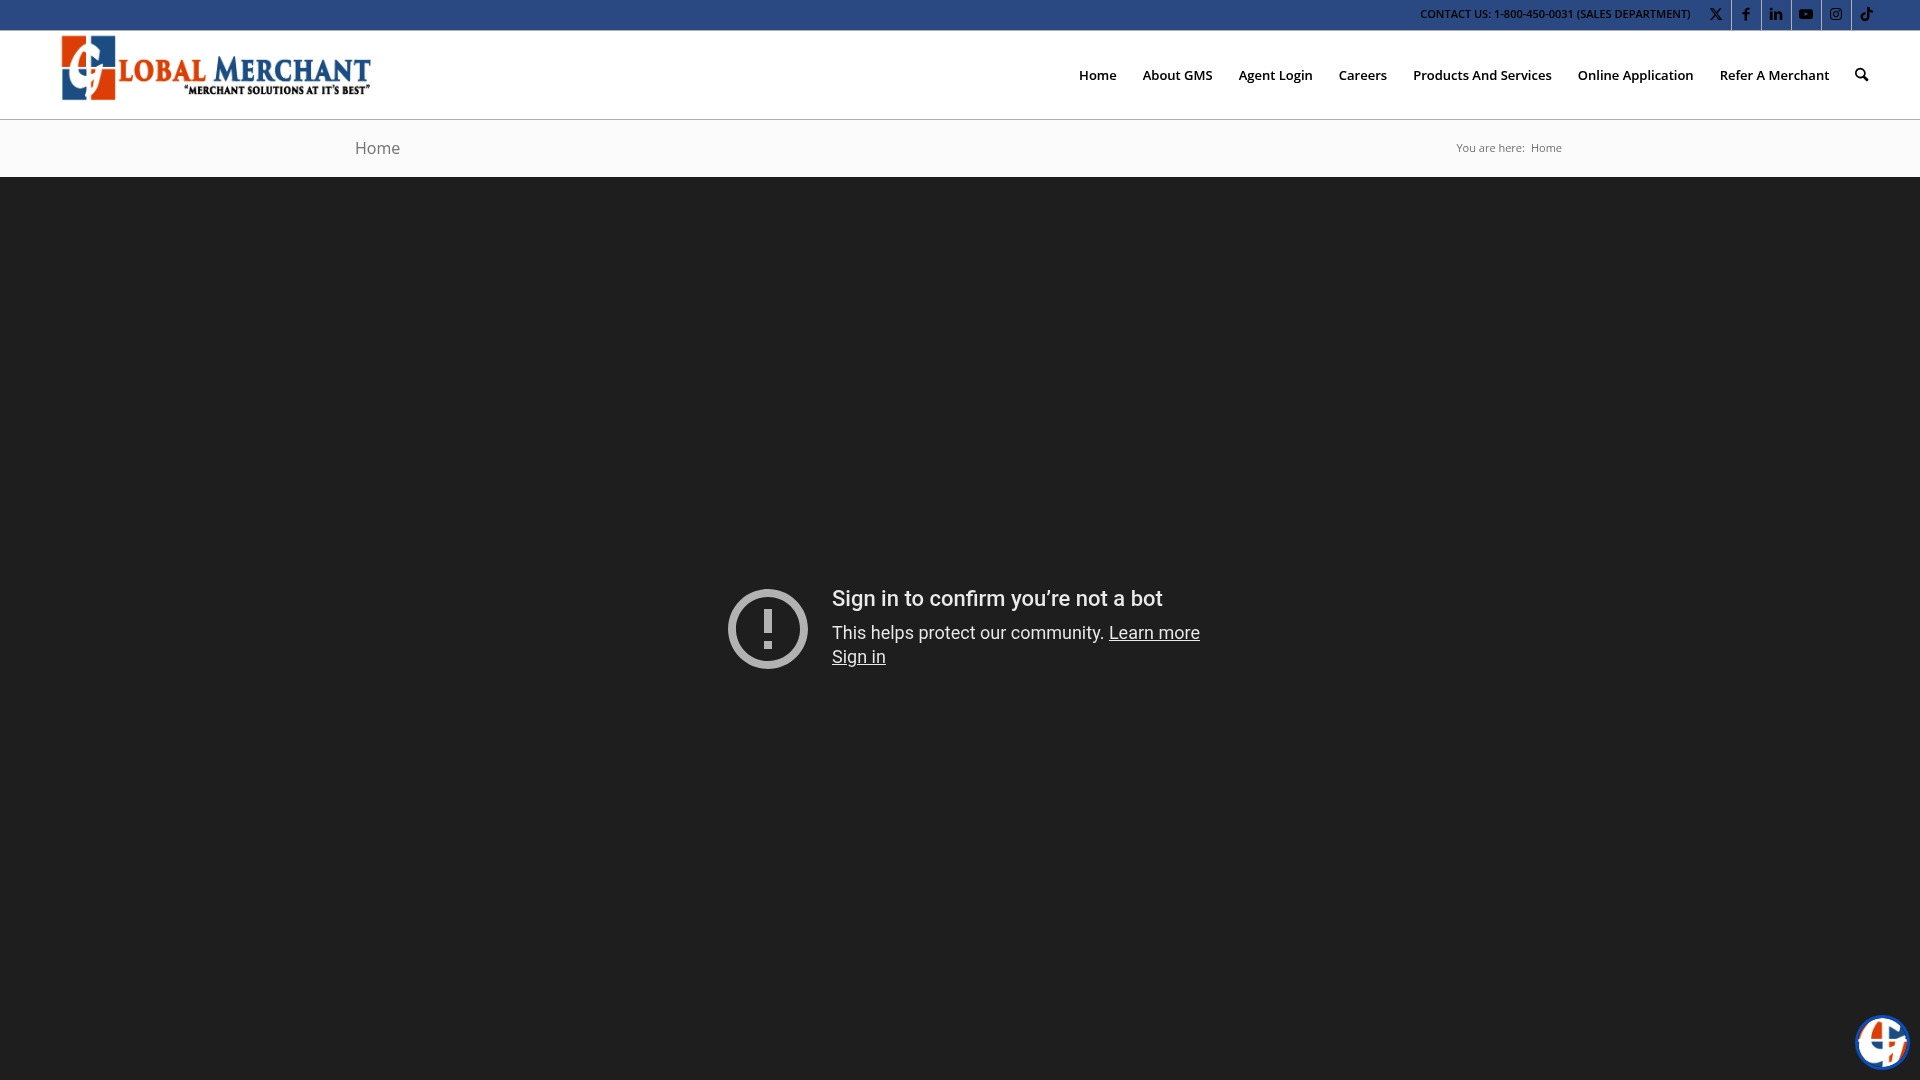Open the X (Twitter) social icon
This screenshot has height=1080, width=1920.
pos(1716,15)
